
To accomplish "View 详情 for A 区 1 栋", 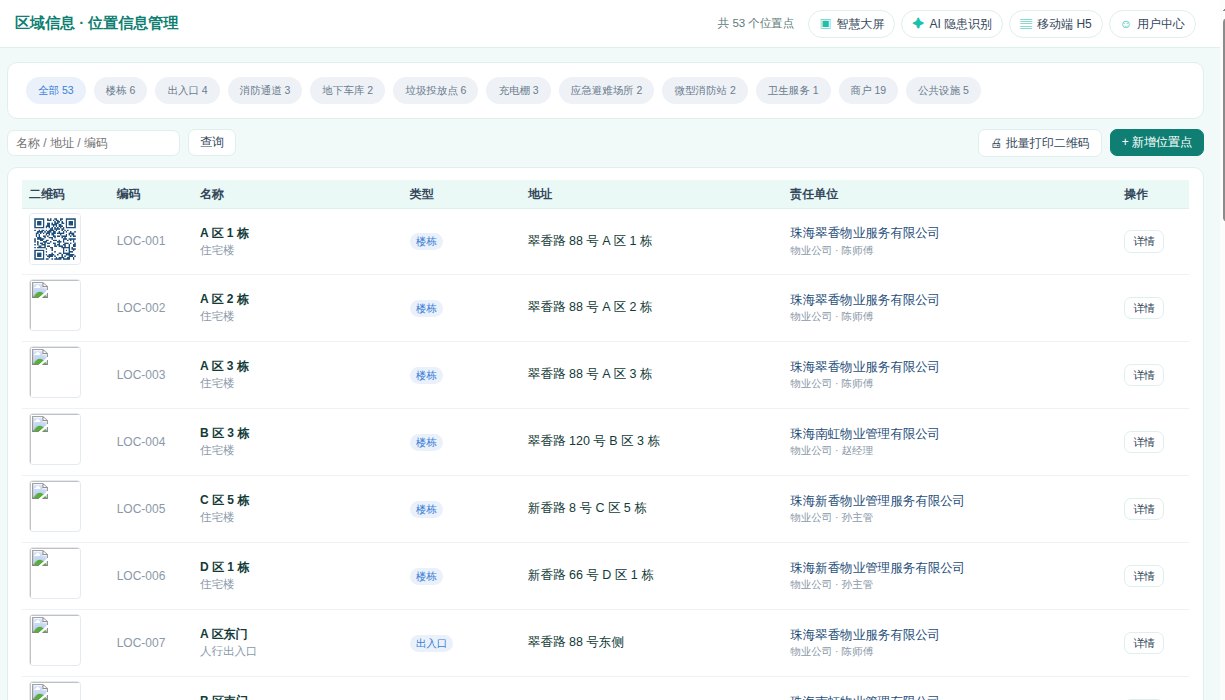I will [x=1144, y=241].
